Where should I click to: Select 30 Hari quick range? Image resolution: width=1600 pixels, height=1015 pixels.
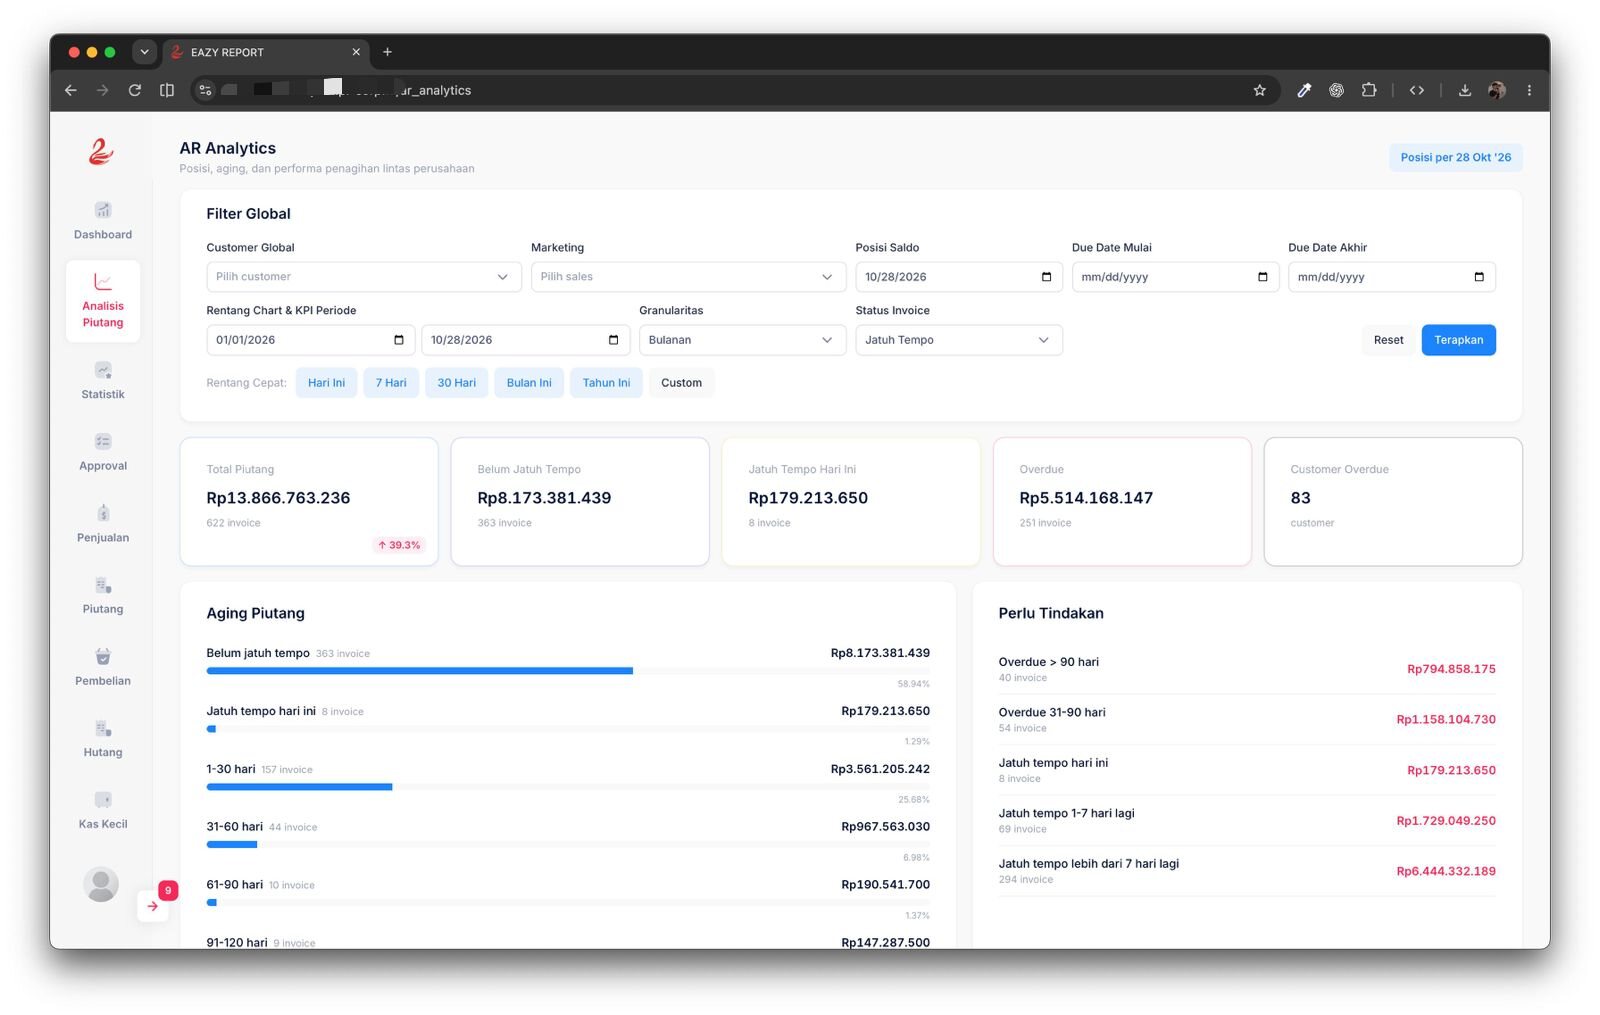point(456,383)
